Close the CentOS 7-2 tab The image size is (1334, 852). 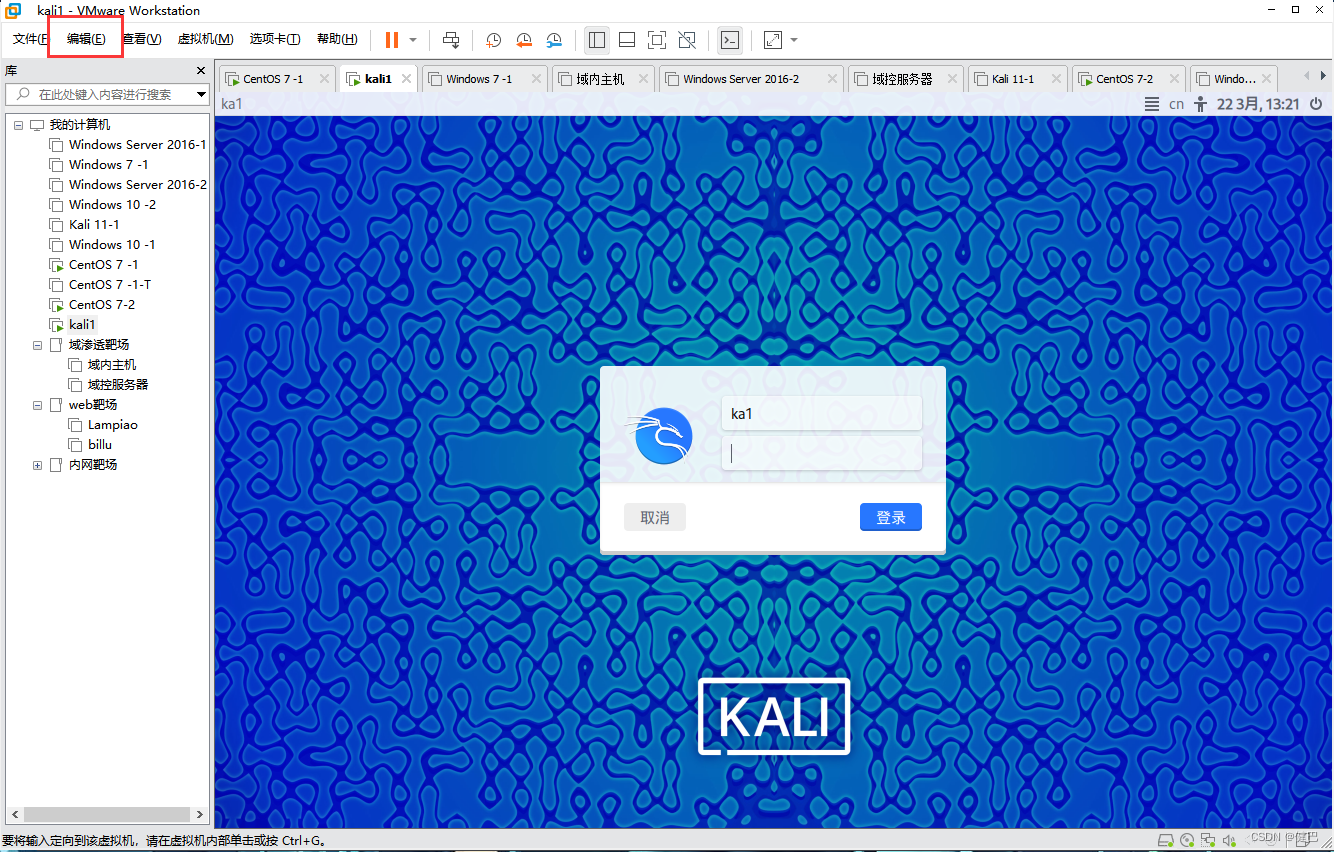click(x=1174, y=79)
